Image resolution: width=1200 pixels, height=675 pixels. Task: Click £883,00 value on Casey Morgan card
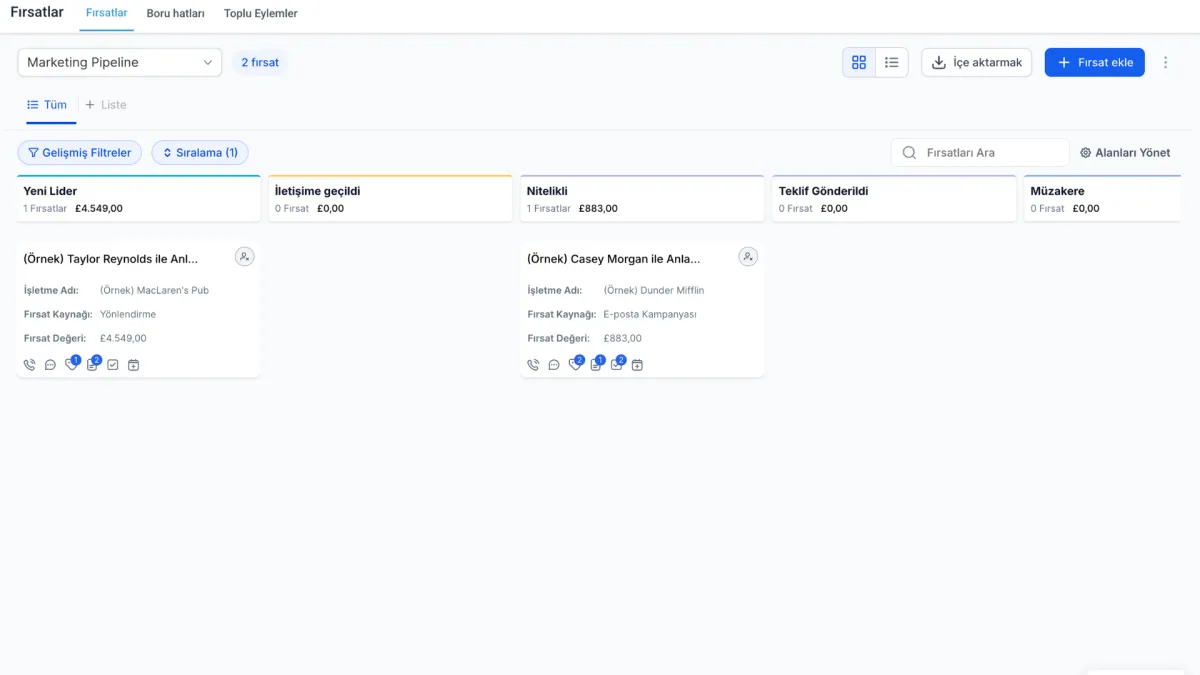(x=623, y=338)
